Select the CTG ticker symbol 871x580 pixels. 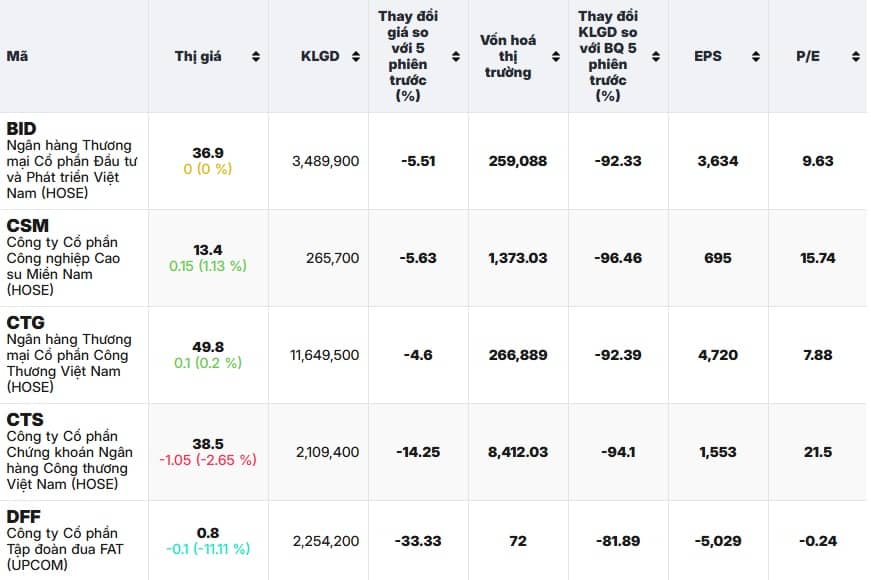pos(25,323)
